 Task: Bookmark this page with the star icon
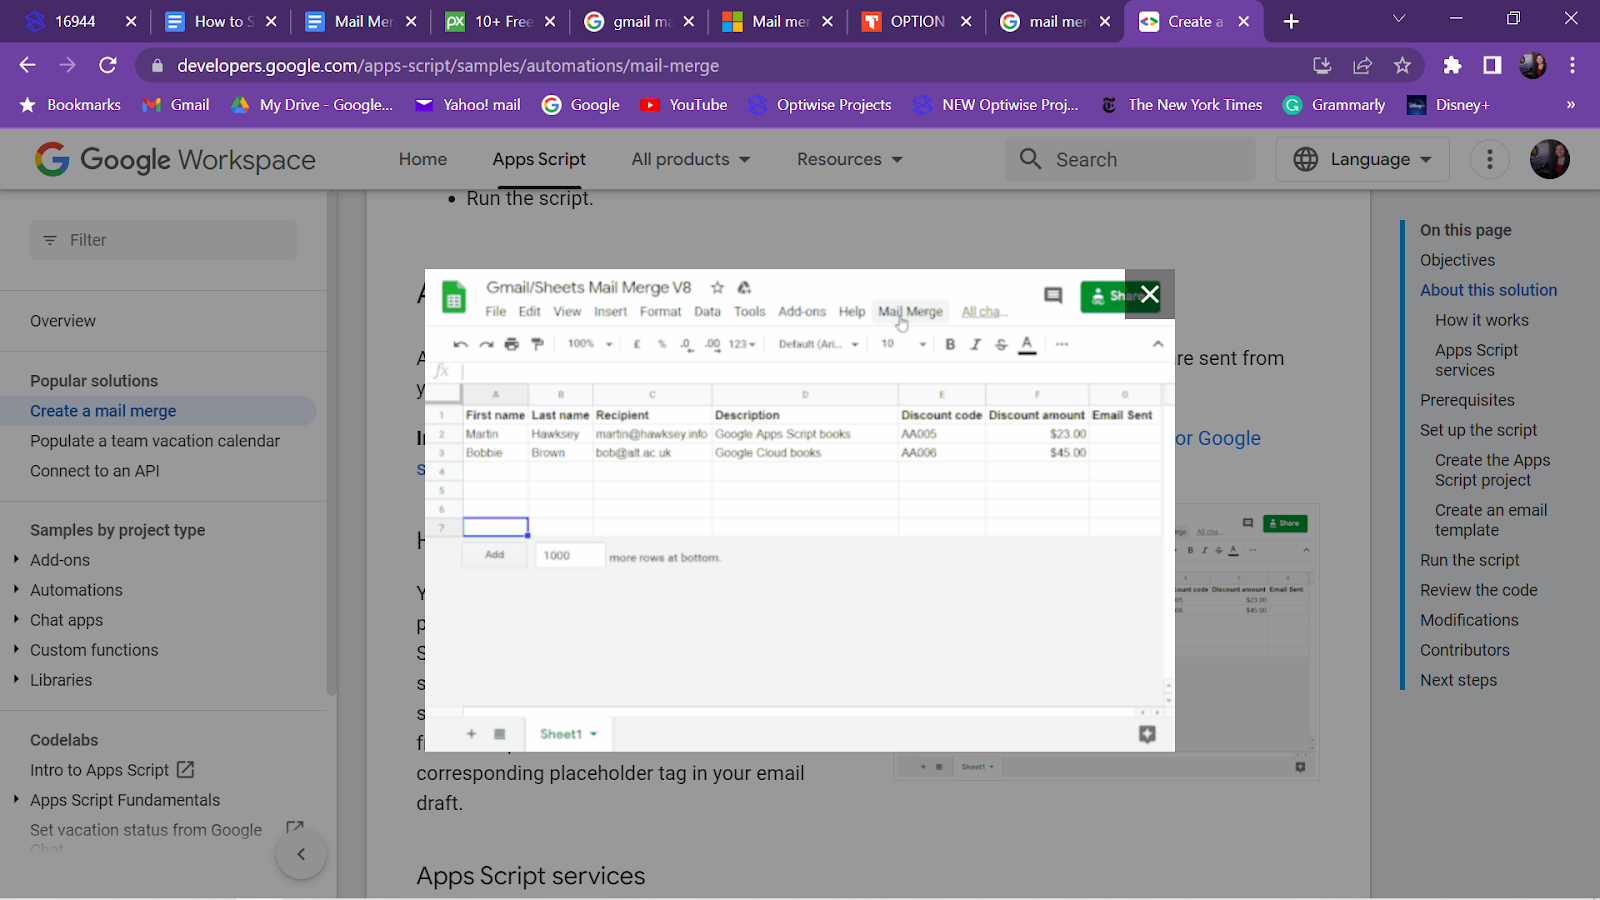tap(1402, 65)
